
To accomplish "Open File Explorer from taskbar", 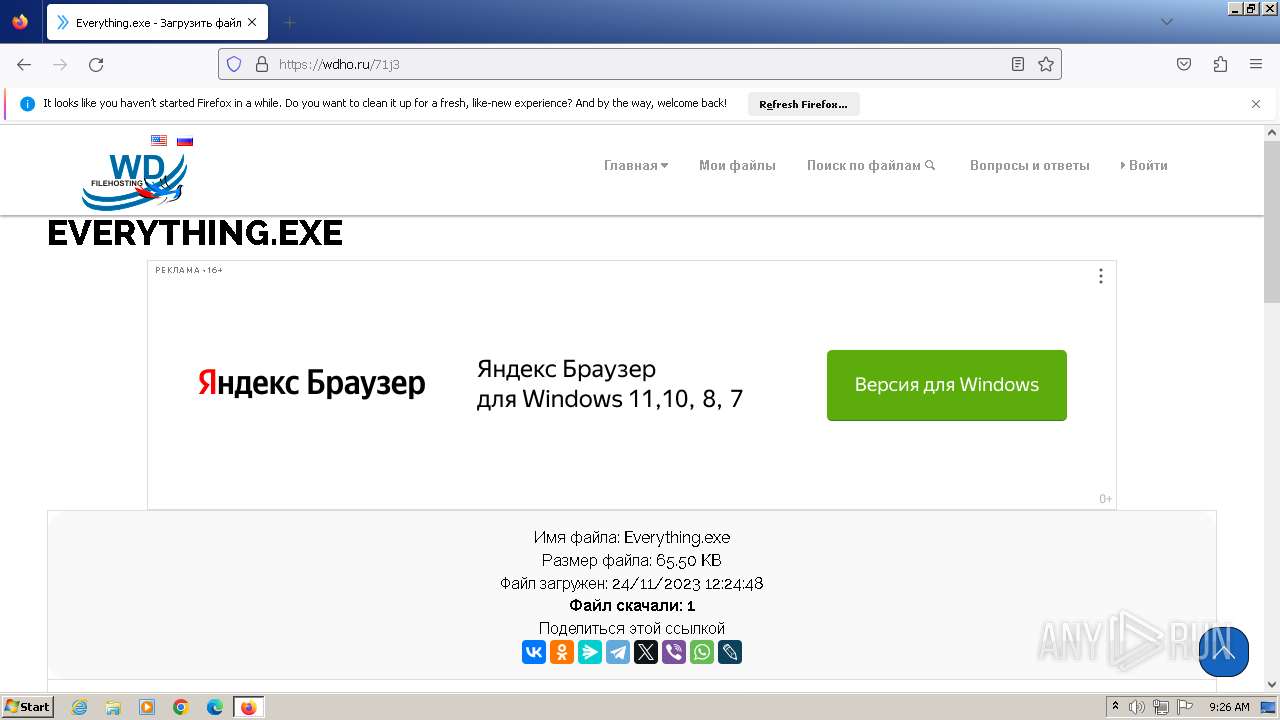I will point(113,707).
